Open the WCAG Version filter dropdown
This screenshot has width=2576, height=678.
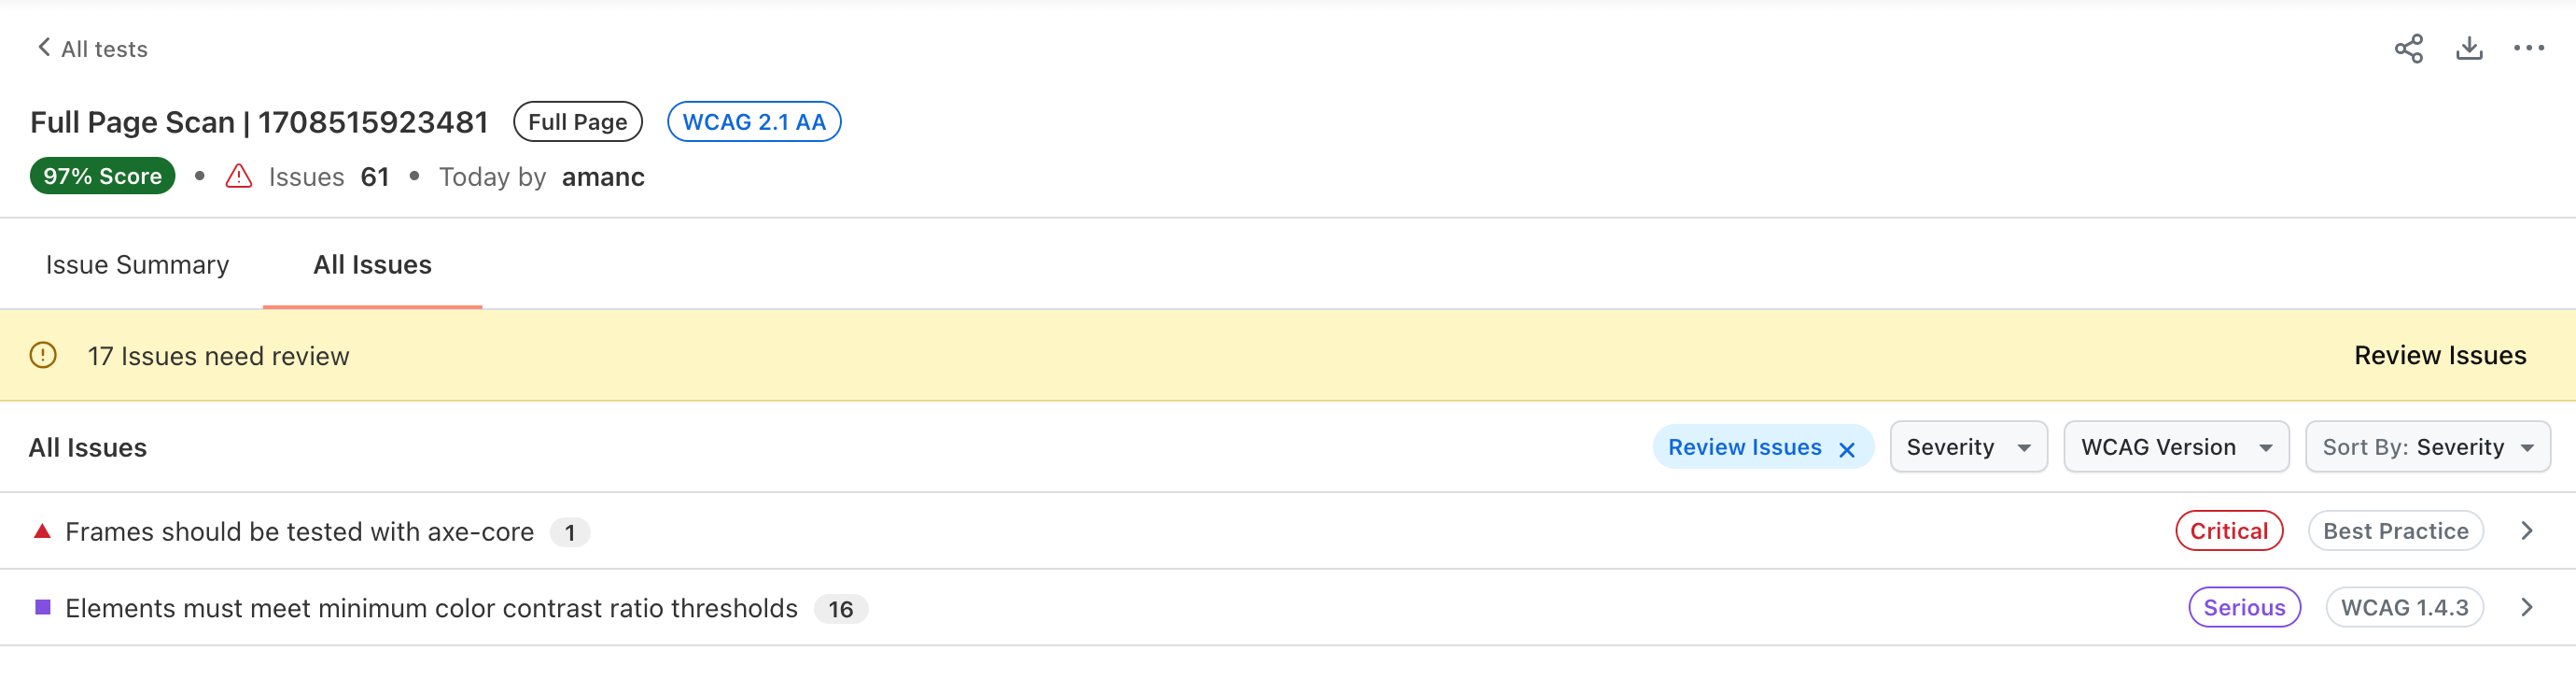tap(2175, 447)
